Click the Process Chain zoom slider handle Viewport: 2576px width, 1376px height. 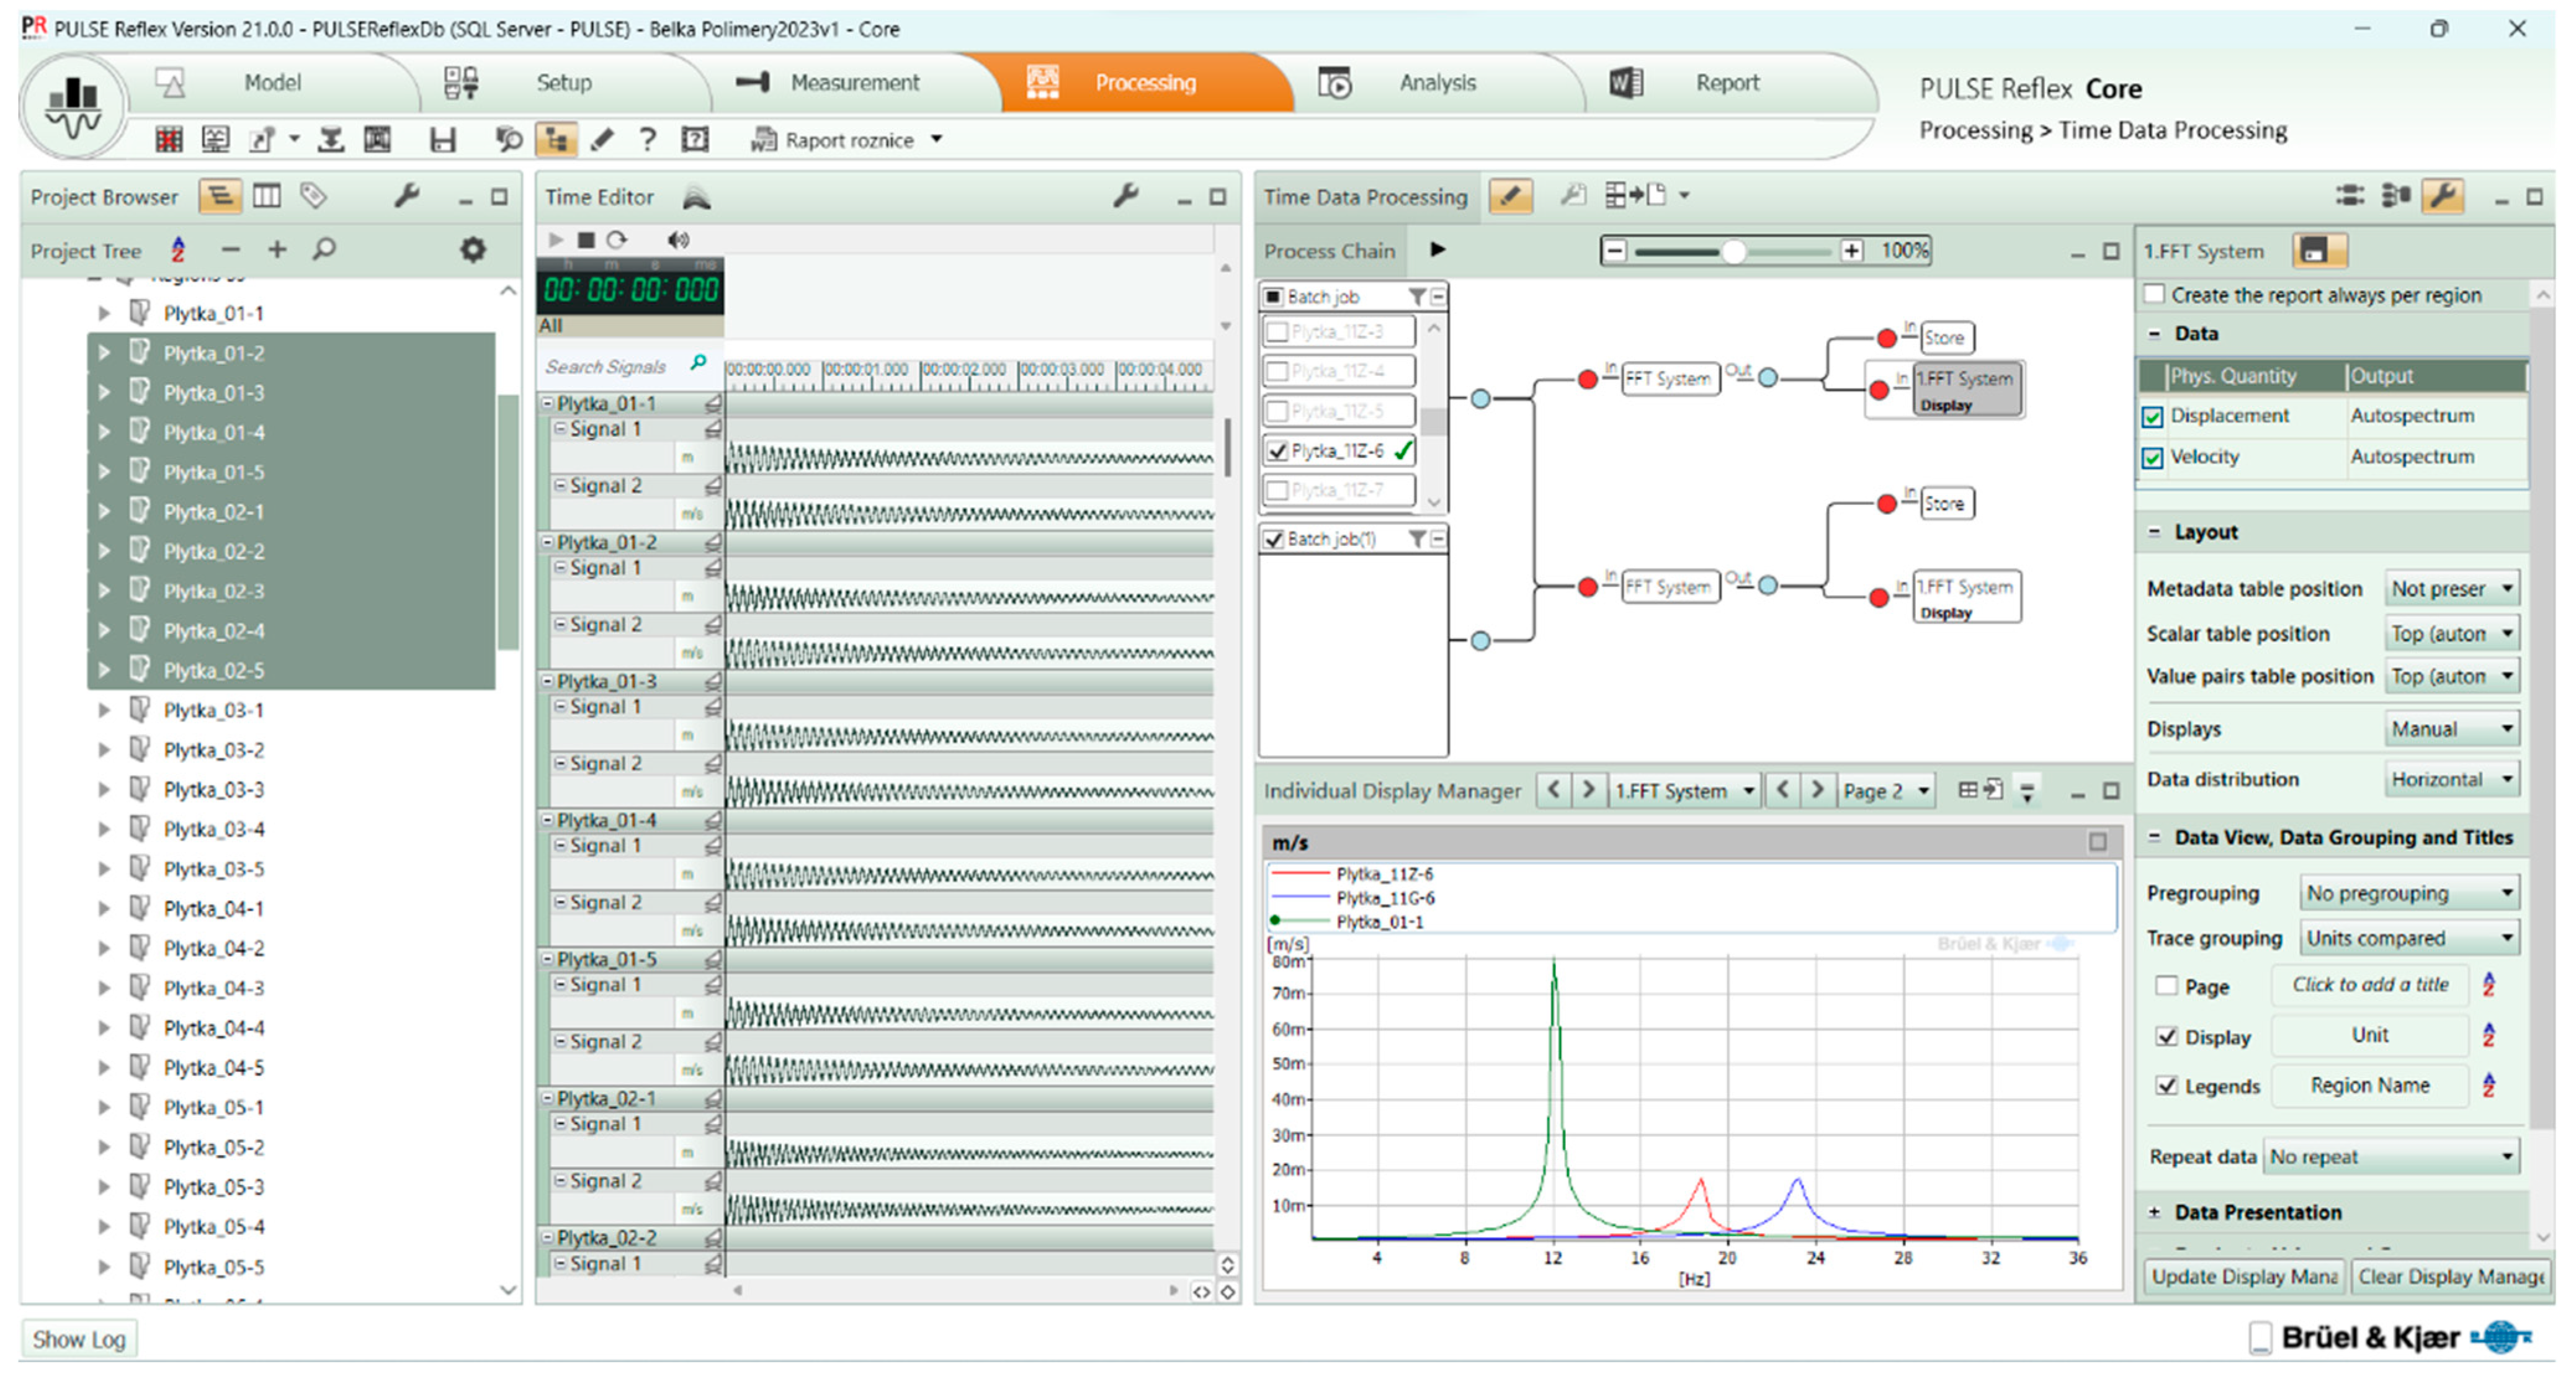click(1733, 251)
